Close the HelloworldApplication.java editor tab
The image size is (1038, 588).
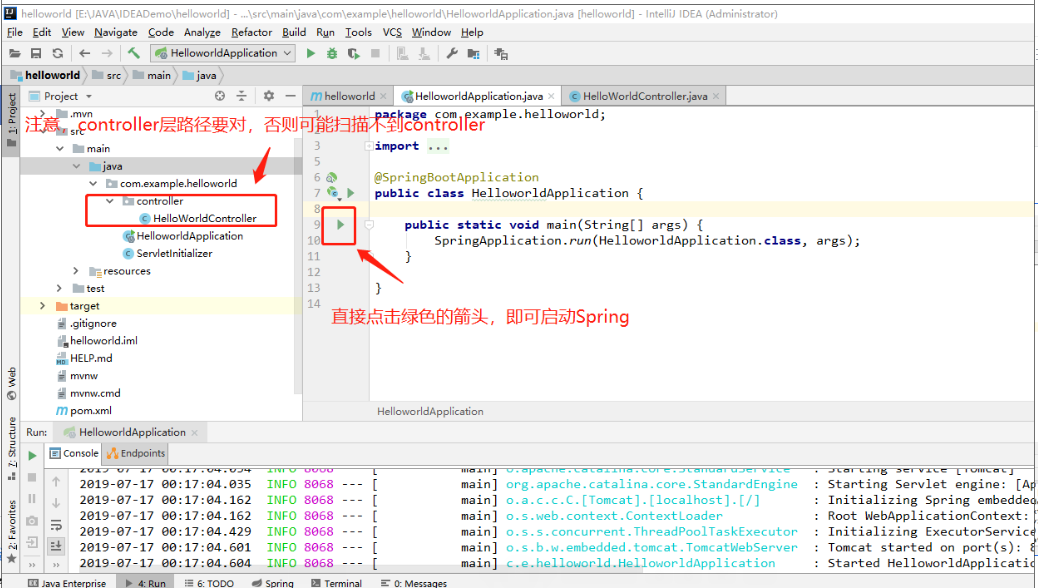click(x=551, y=96)
